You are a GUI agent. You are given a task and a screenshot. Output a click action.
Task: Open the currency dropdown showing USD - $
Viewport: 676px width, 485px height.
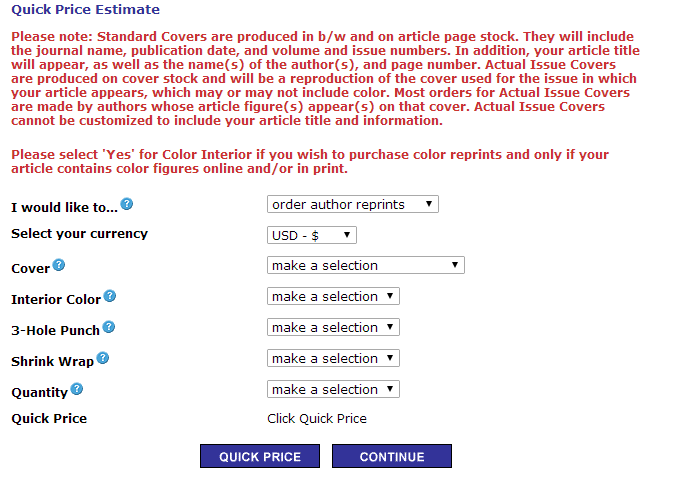[x=312, y=235]
